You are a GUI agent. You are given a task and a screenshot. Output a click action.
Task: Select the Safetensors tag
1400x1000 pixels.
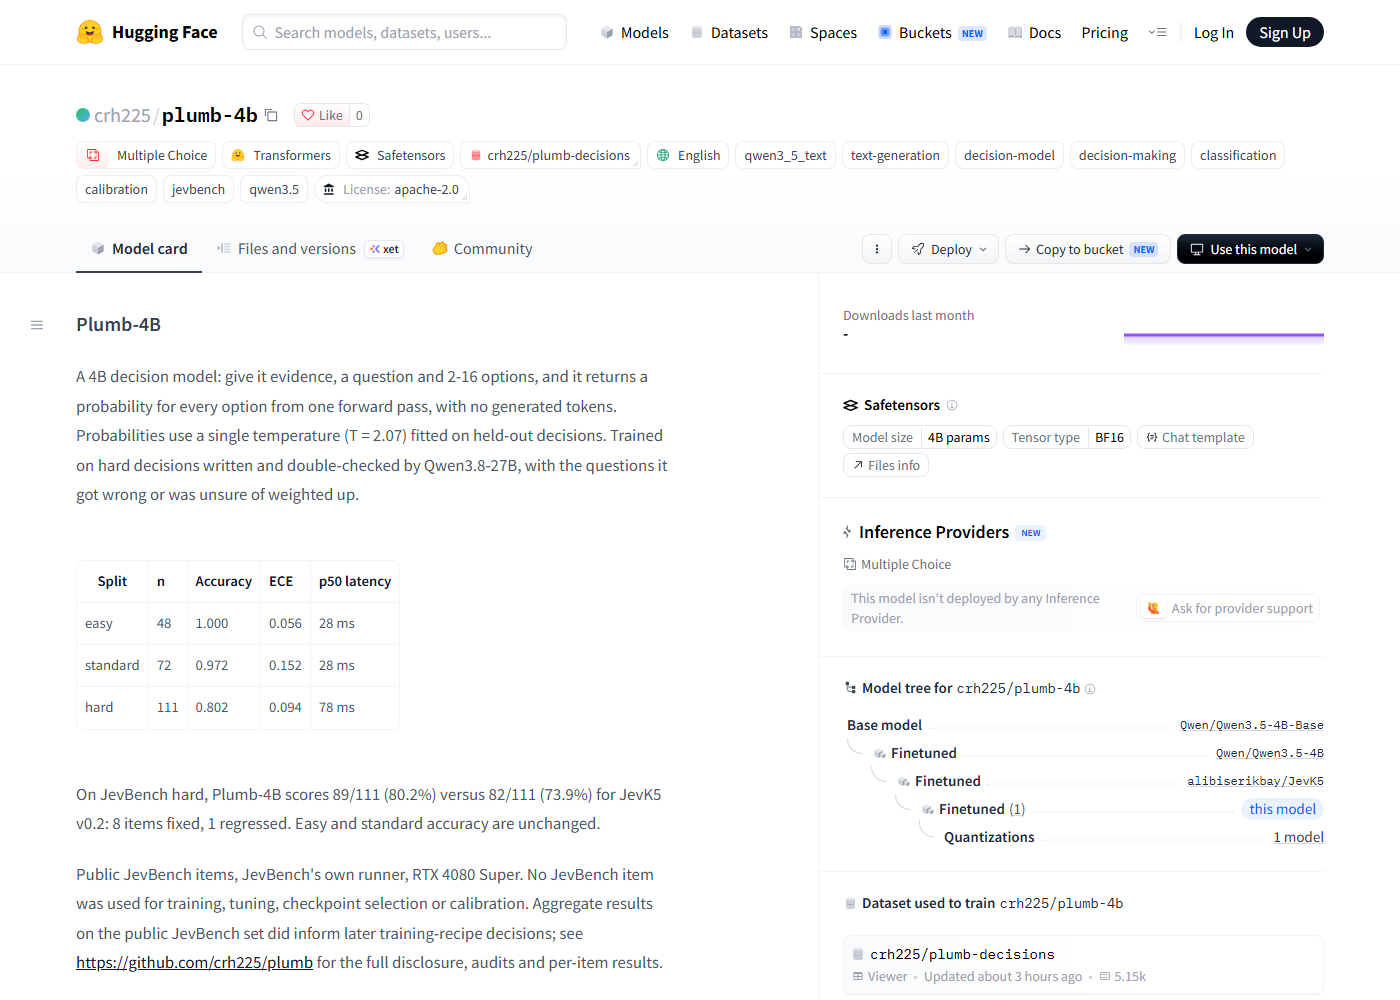[x=400, y=155]
